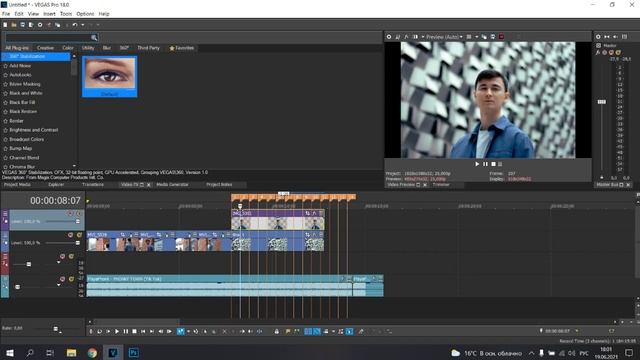Open Chrome from the Windows taskbar
640x360 pixels.
click(x=92, y=353)
